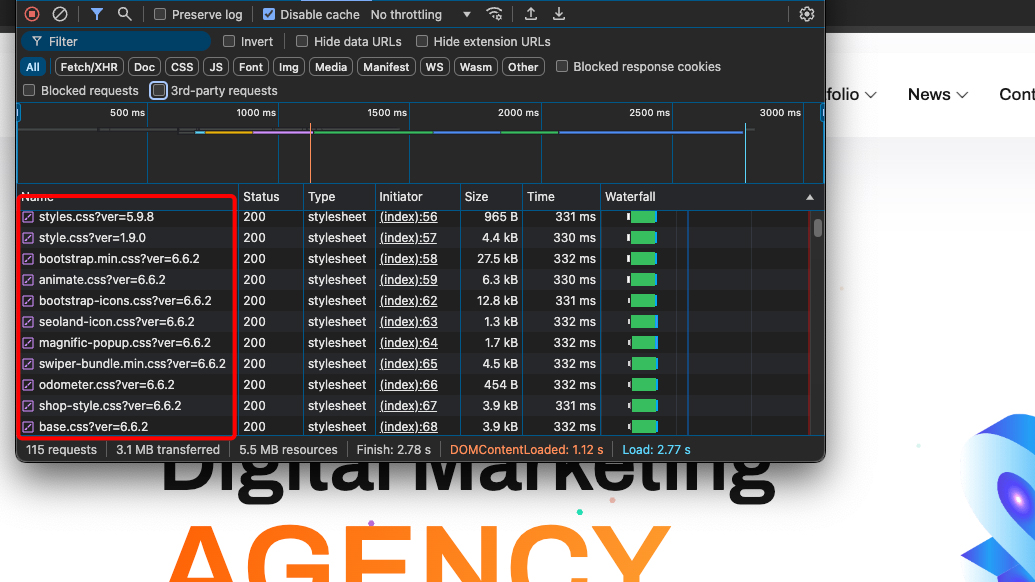Image resolution: width=1035 pixels, height=582 pixels.
Task: Enable the 3rd-party requests checkbox
Action: pos(159,91)
